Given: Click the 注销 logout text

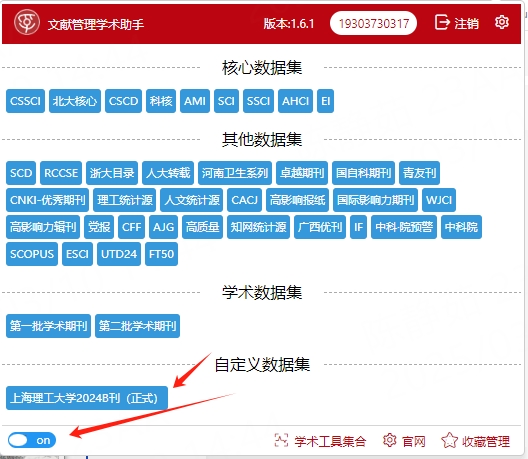Looking at the screenshot, I should coord(466,23).
